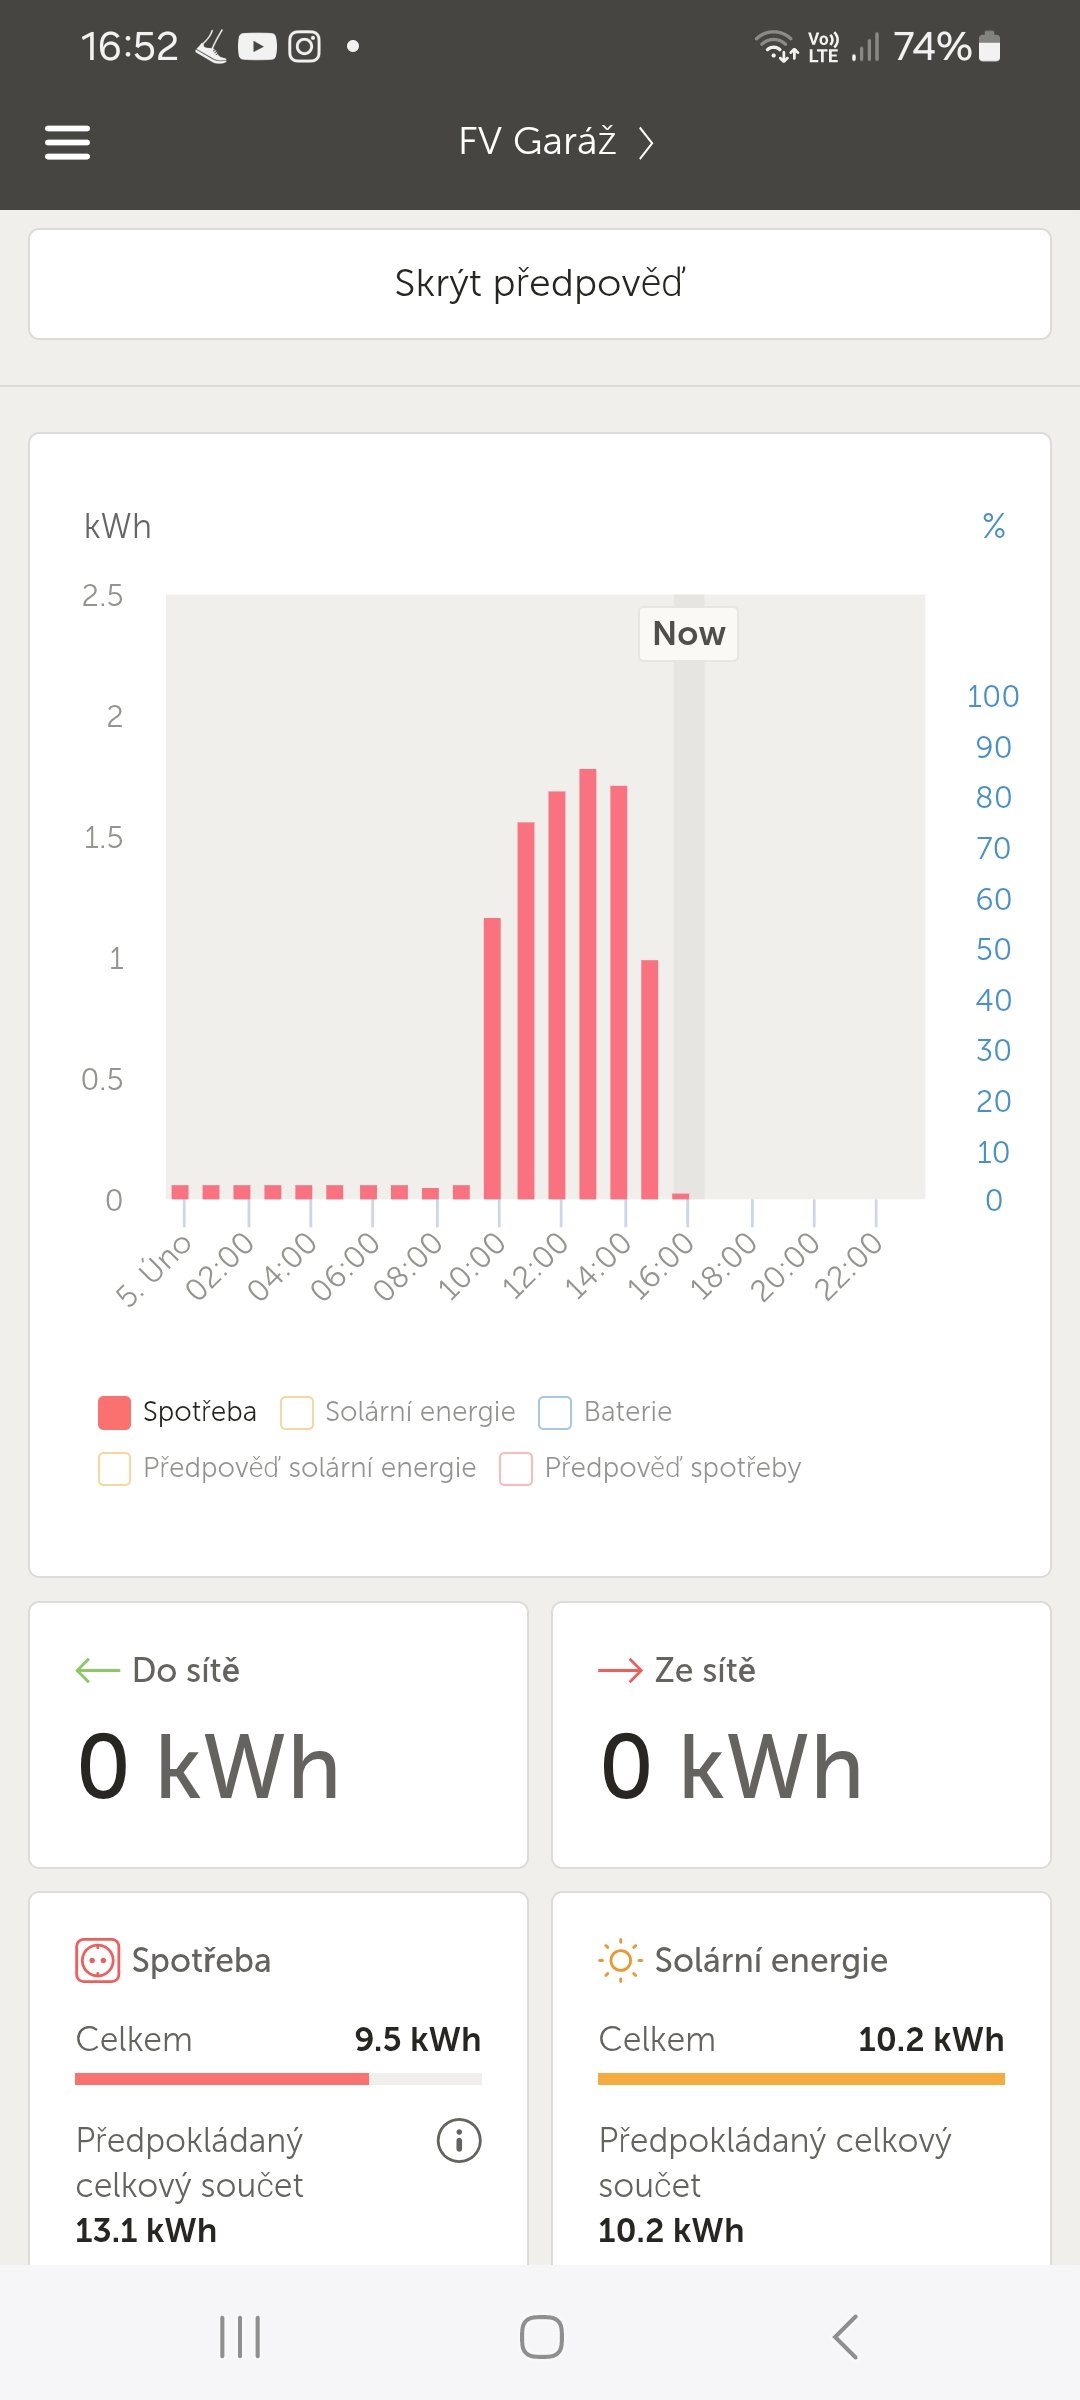Tap the info icon in Spotřeba card
The height and width of the screenshot is (2400, 1080).
(459, 2140)
